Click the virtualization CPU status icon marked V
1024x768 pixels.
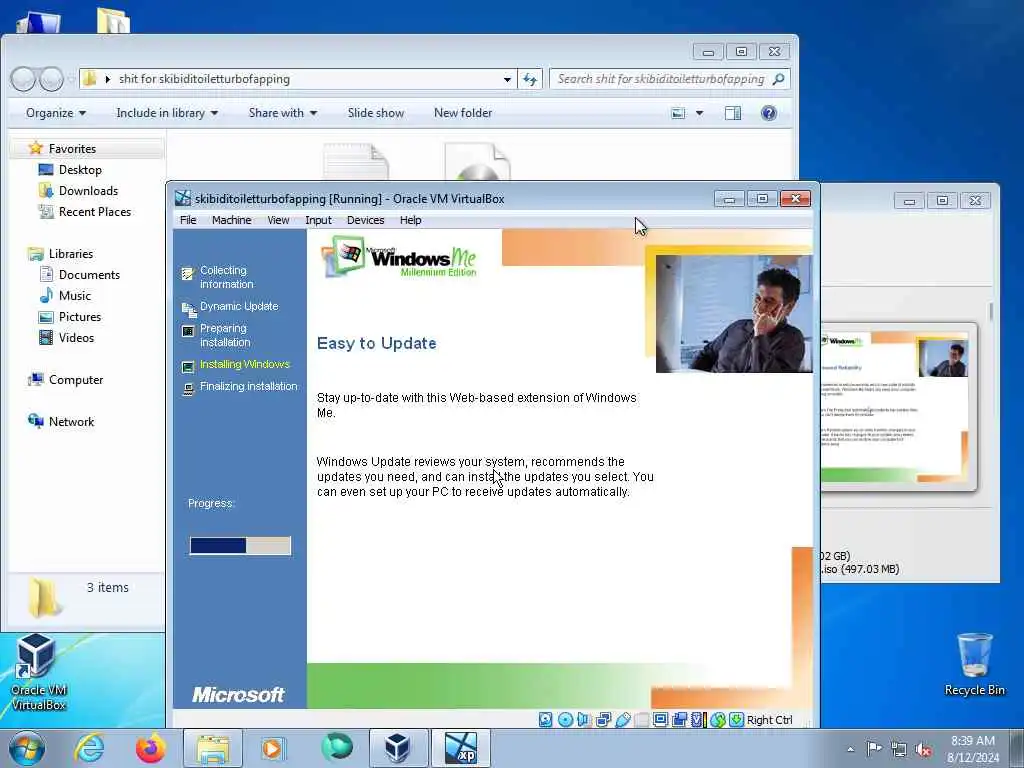(697, 720)
